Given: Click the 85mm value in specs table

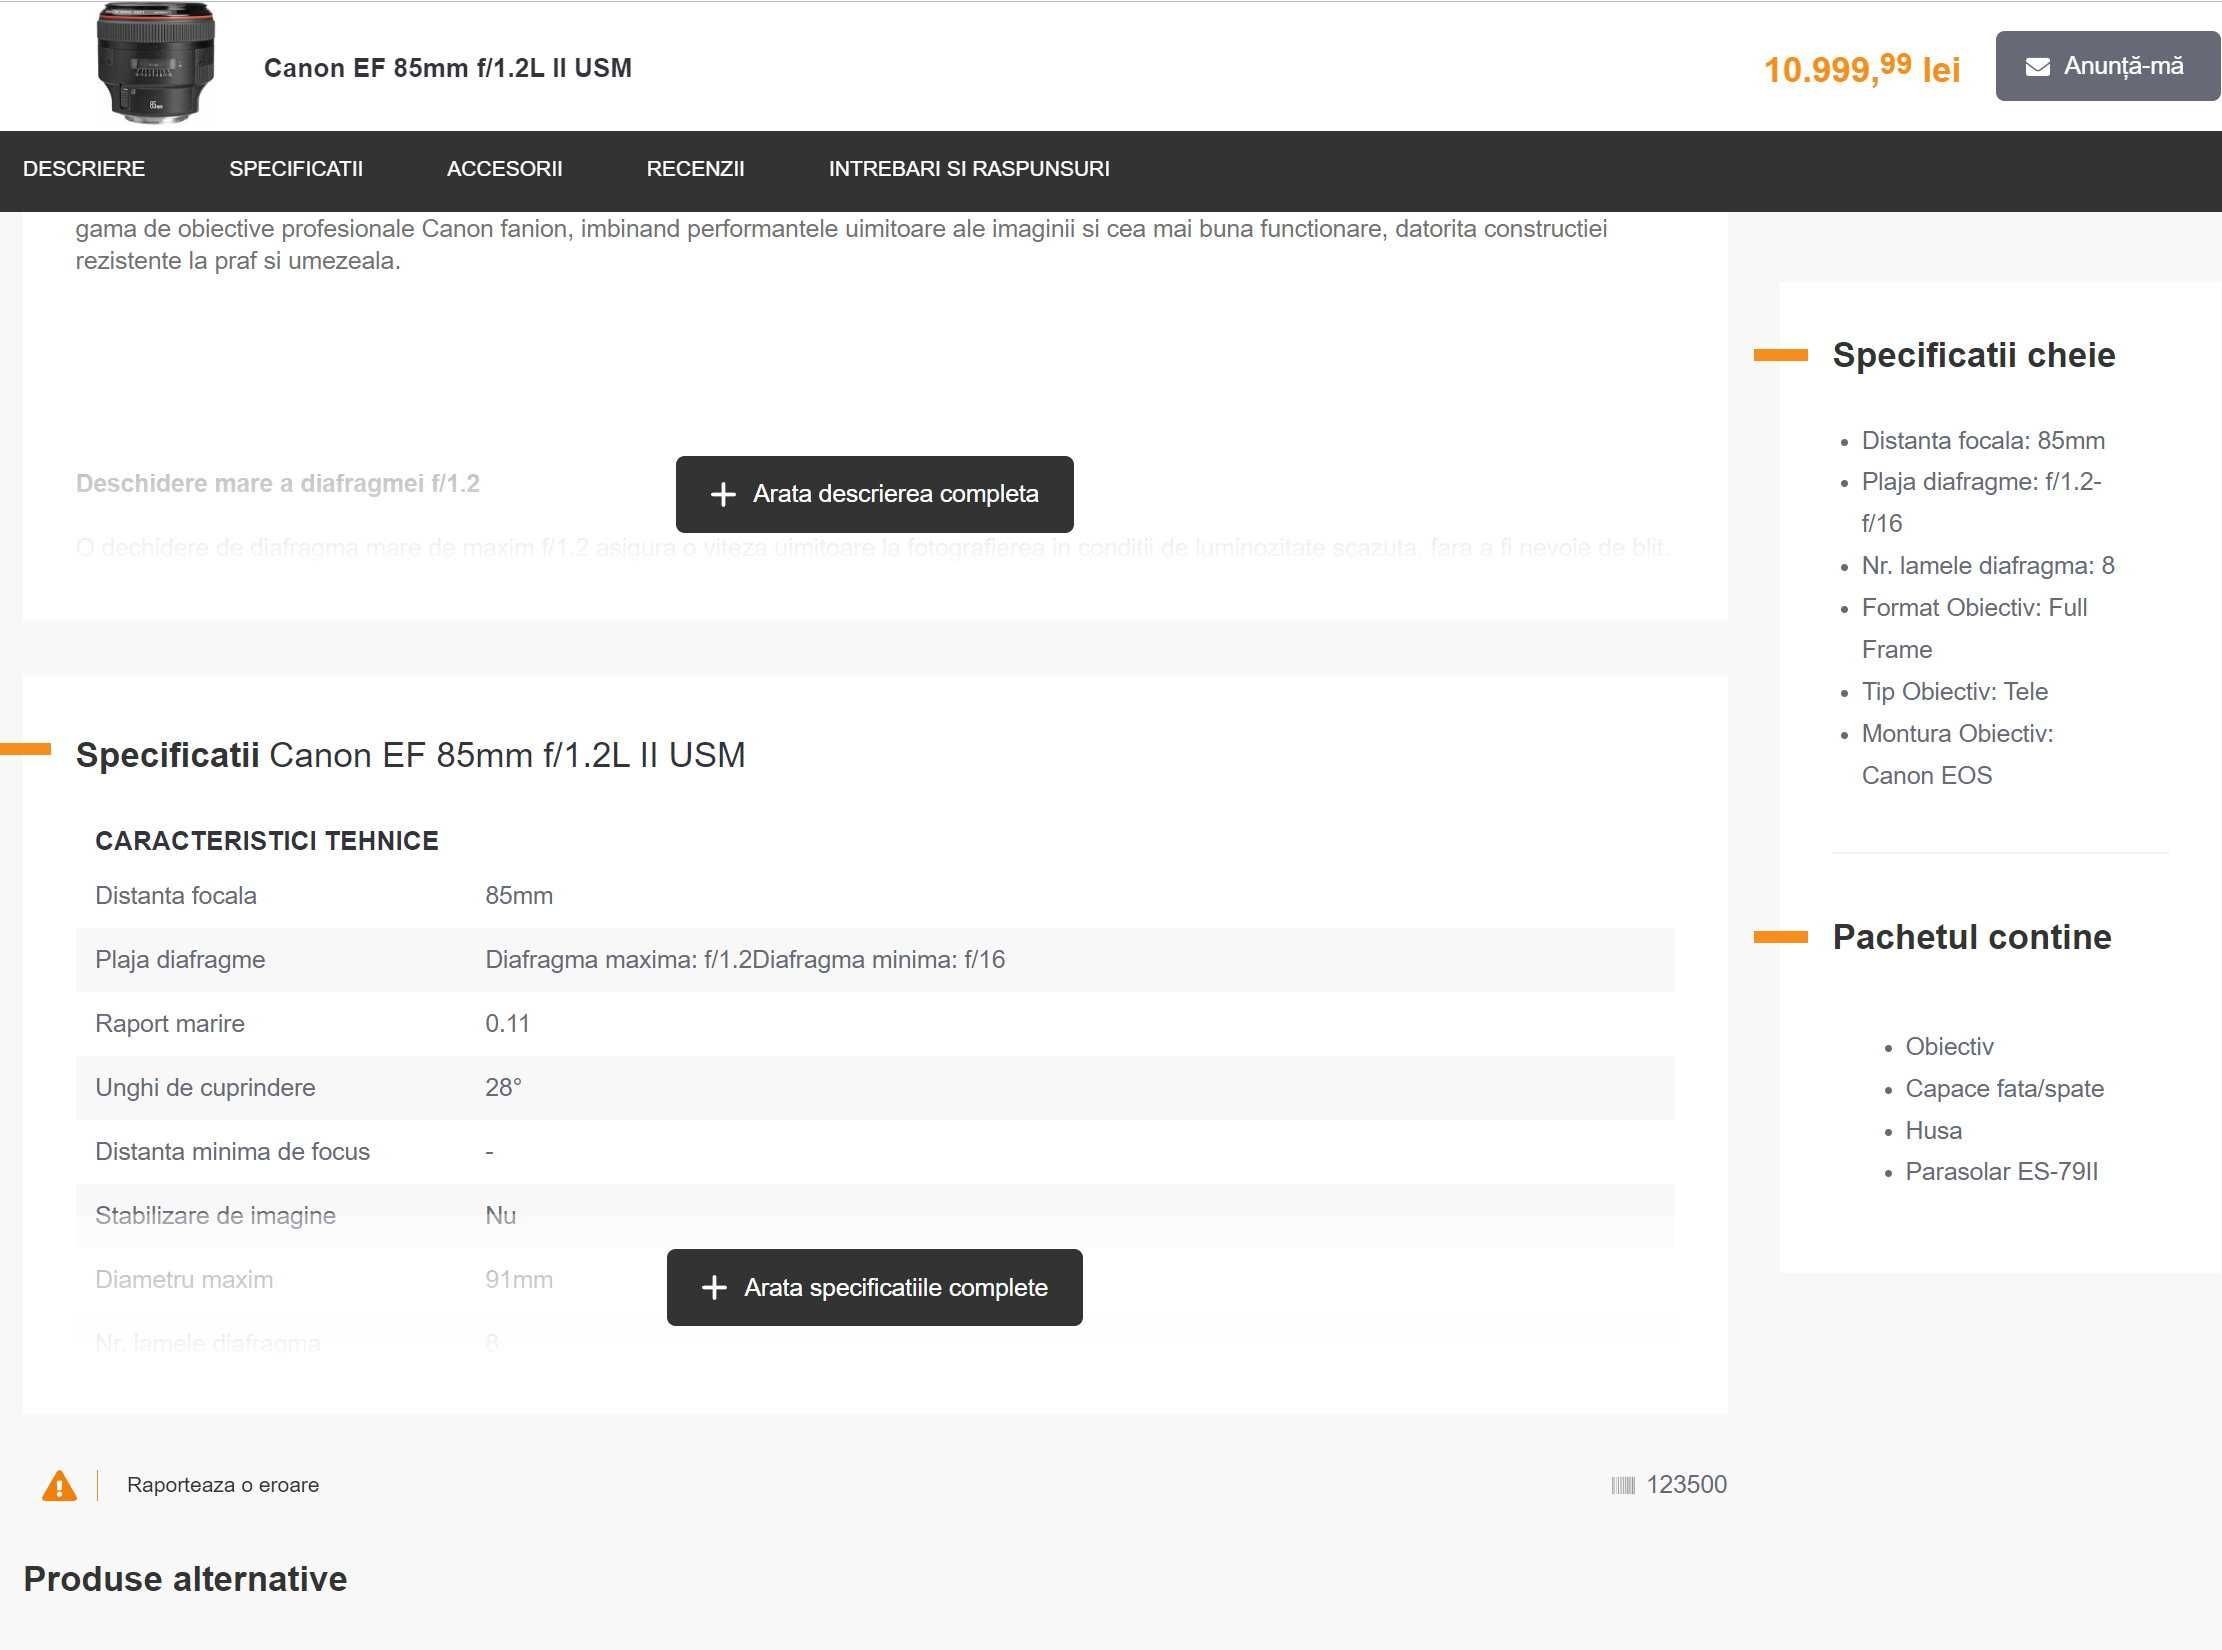Looking at the screenshot, I should point(519,896).
